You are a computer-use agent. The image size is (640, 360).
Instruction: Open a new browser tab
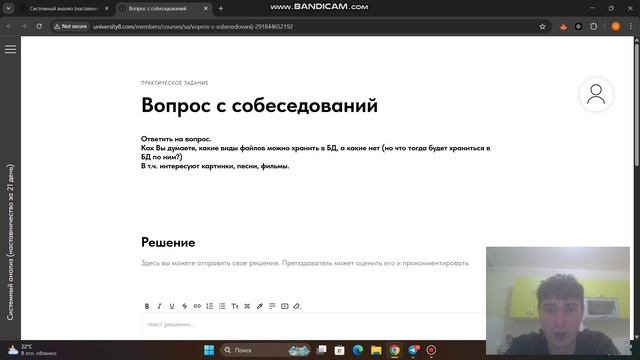tap(220, 9)
